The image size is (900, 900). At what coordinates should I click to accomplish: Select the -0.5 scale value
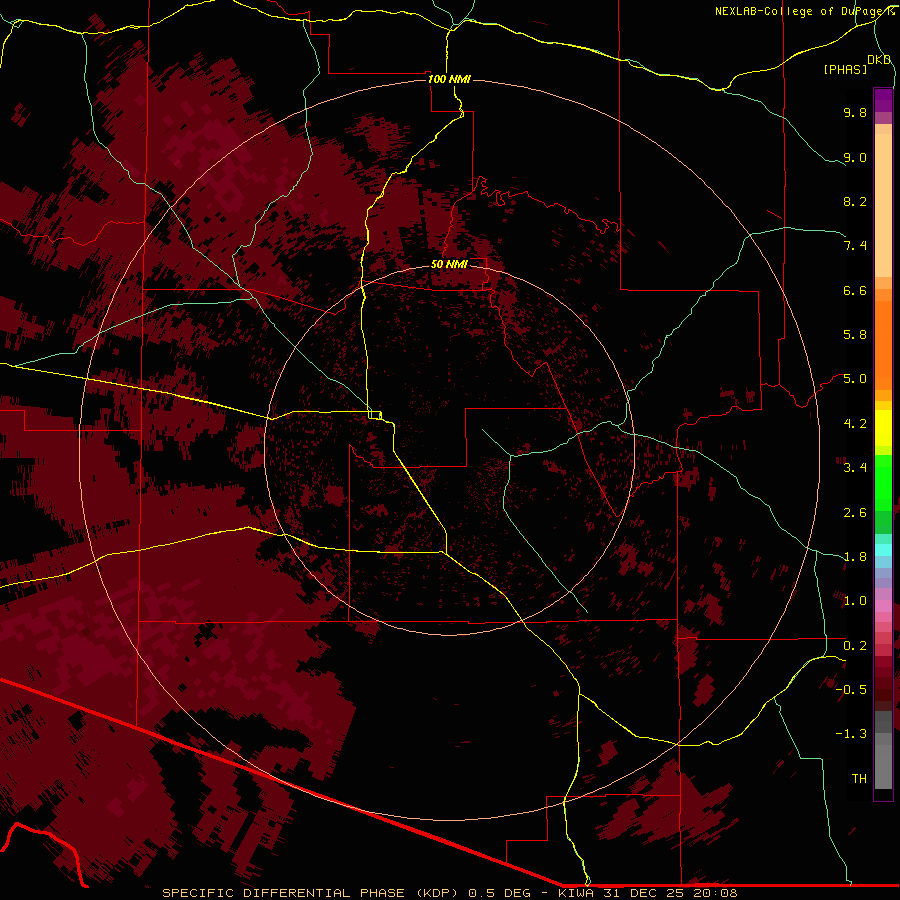[x=851, y=689]
